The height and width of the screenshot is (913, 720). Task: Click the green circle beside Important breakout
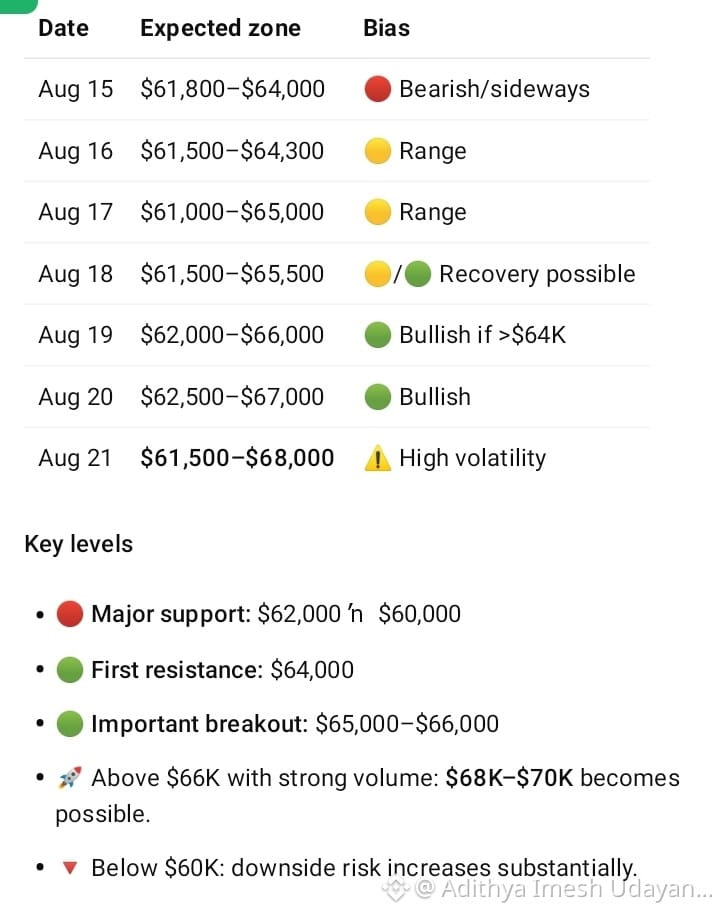pos(69,724)
